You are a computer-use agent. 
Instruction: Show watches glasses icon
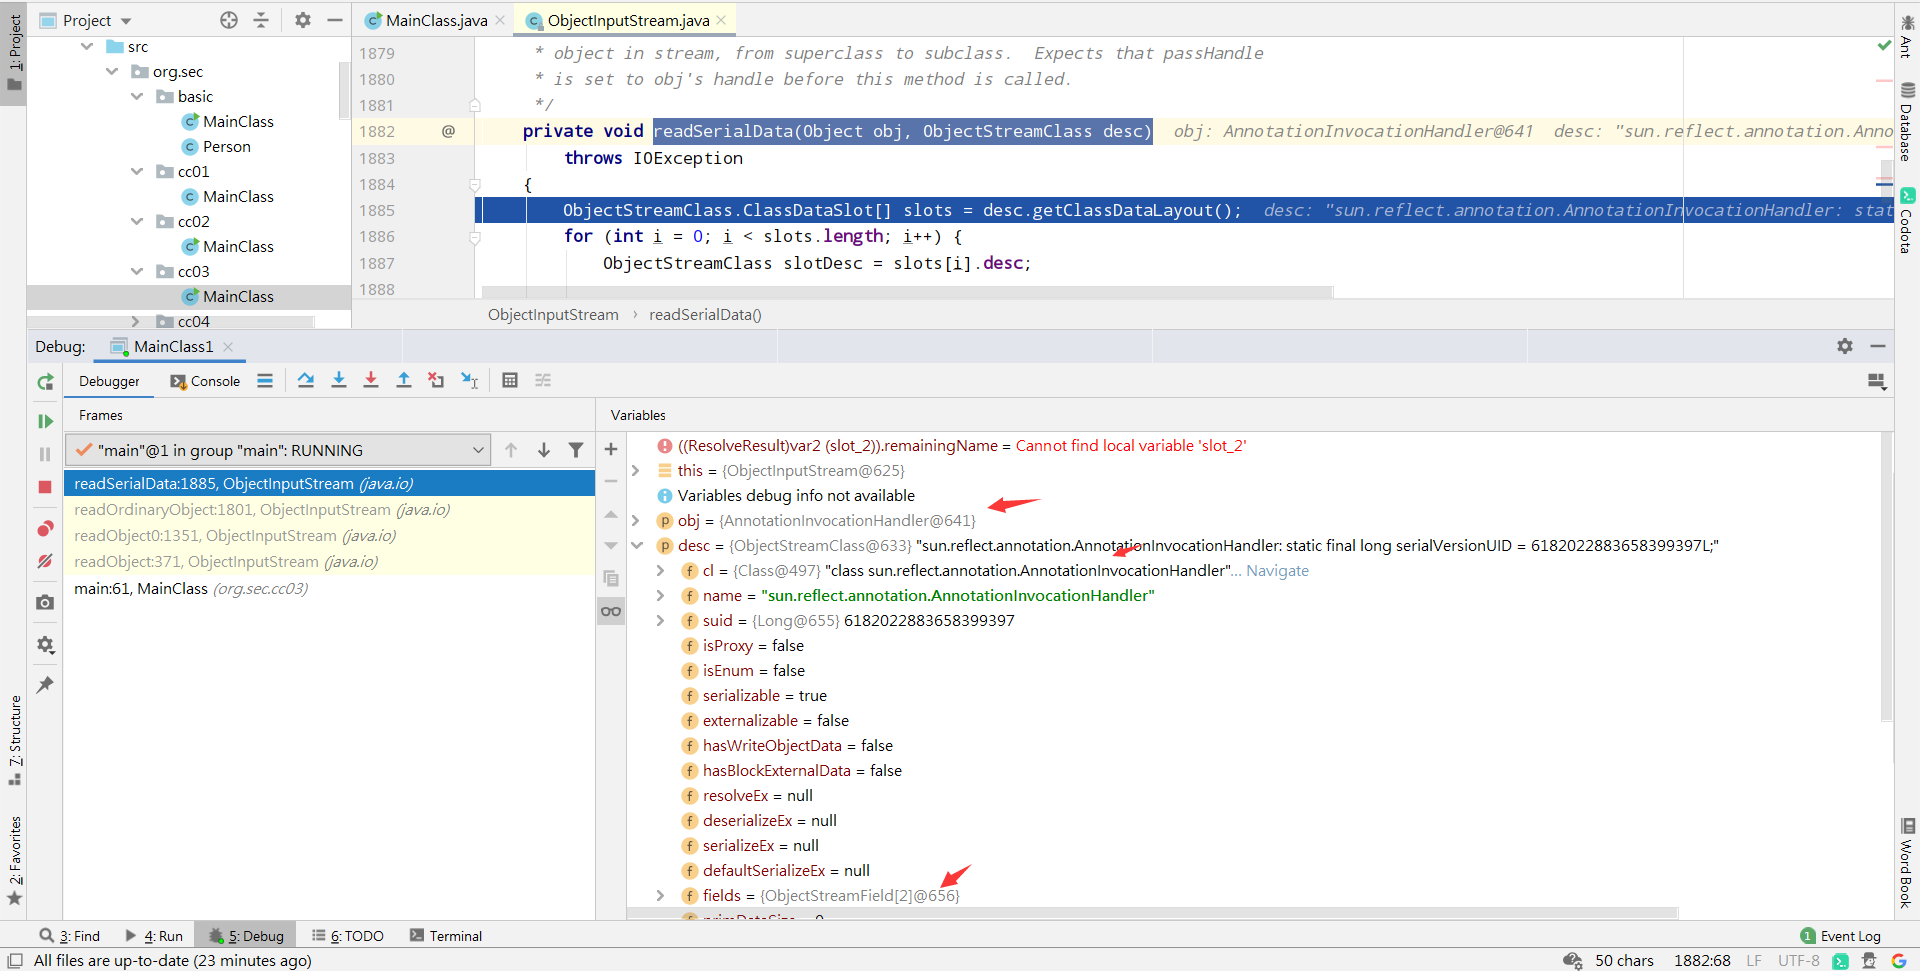(611, 611)
